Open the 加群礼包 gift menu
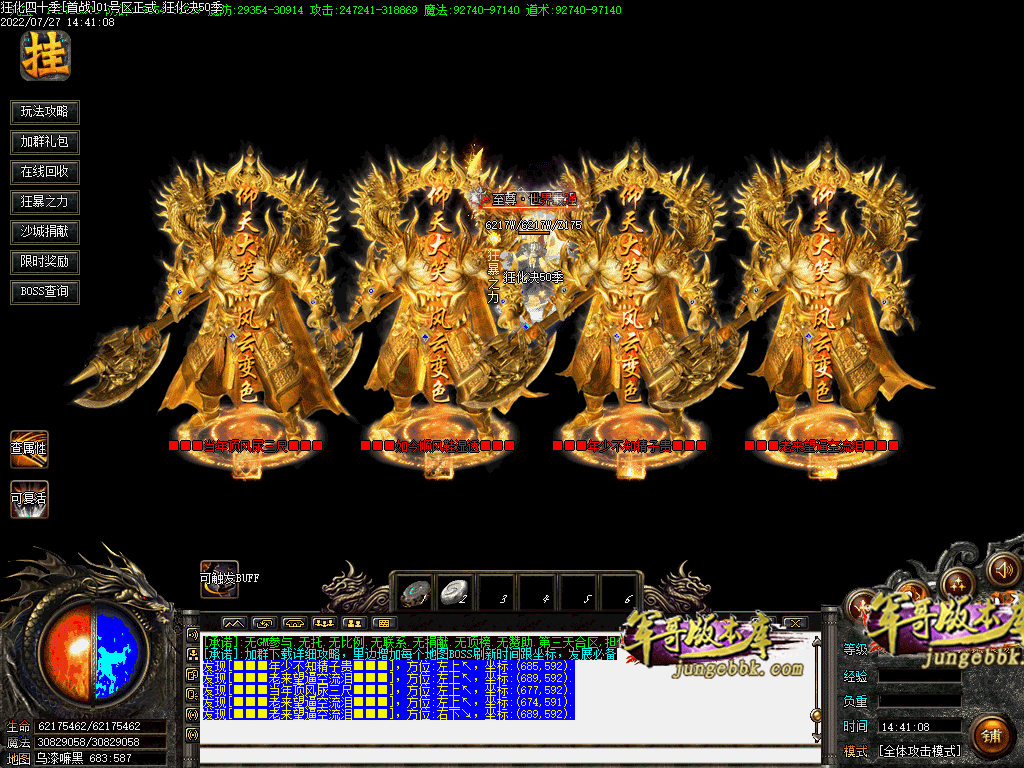This screenshot has height=768, width=1024. [x=44, y=142]
